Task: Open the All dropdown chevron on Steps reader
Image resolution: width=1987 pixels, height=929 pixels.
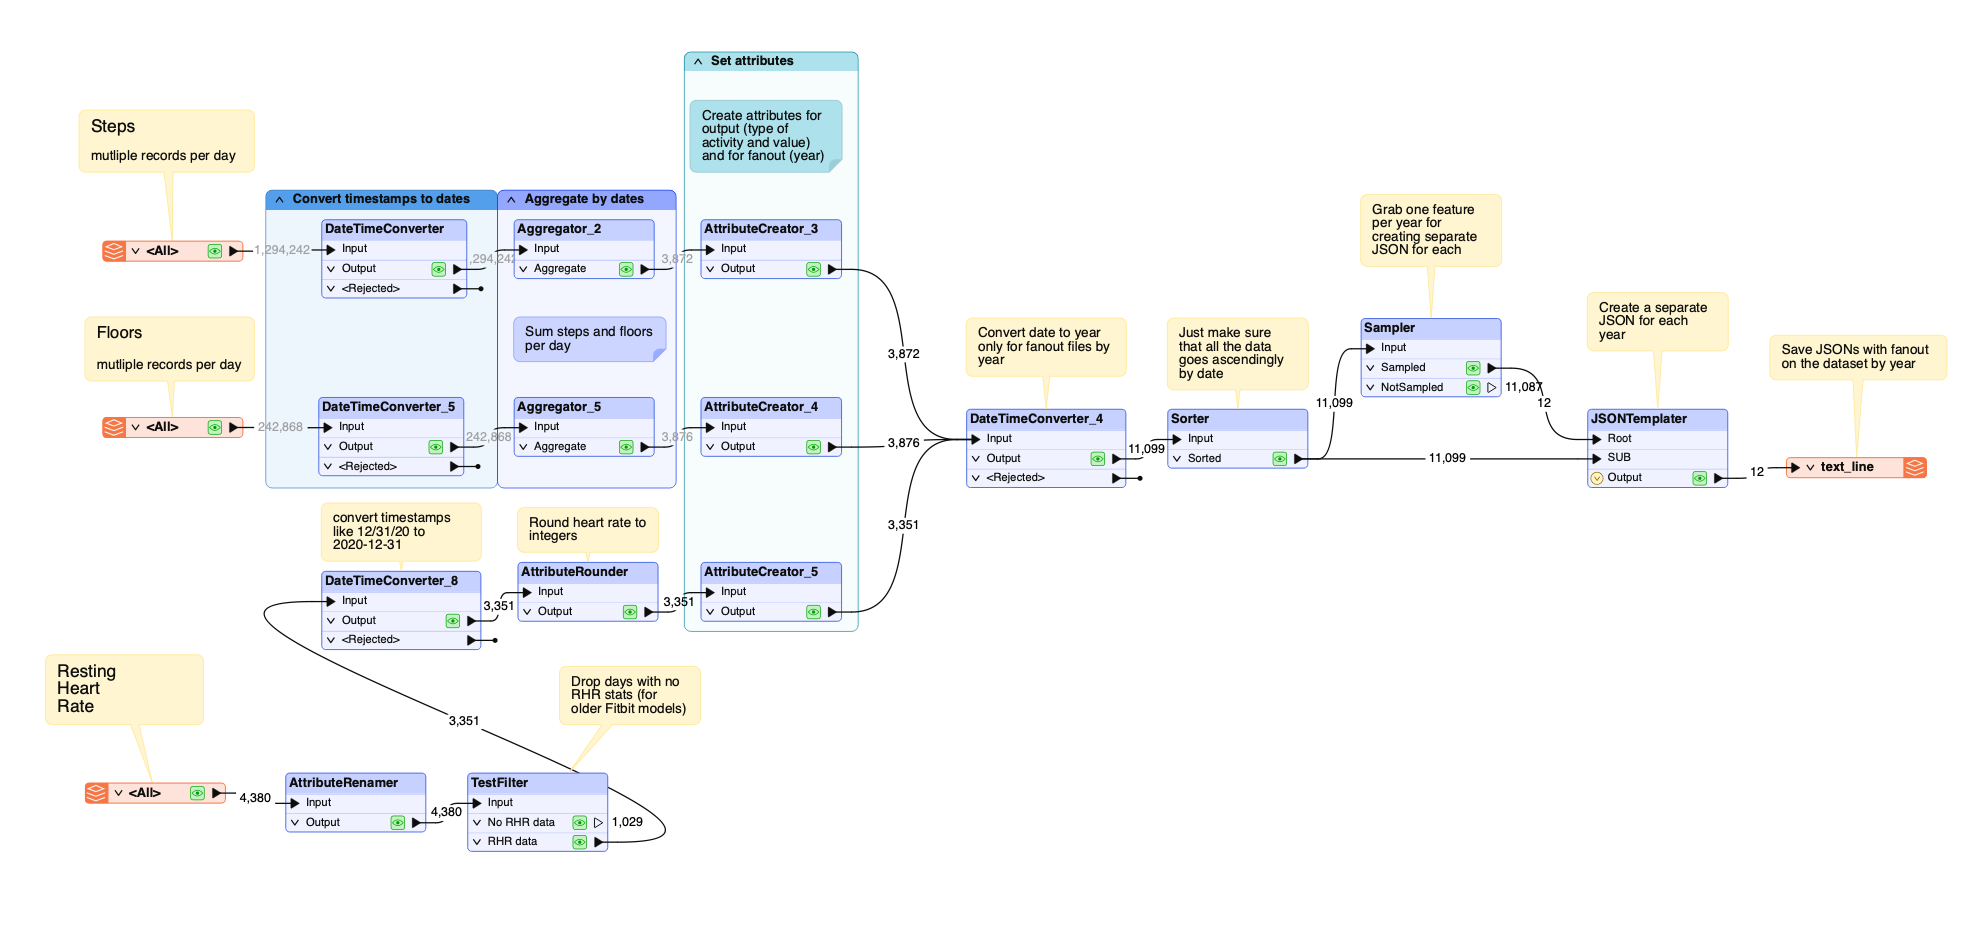Action: tap(135, 250)
